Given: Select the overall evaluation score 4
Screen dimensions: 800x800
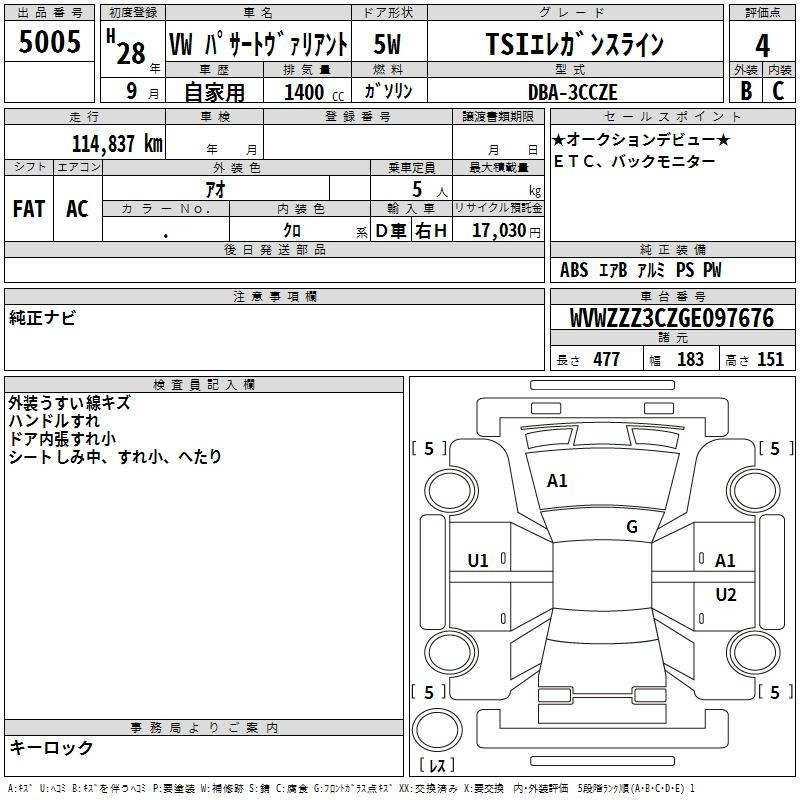Looking at the screenshot, I should [762, 45].
